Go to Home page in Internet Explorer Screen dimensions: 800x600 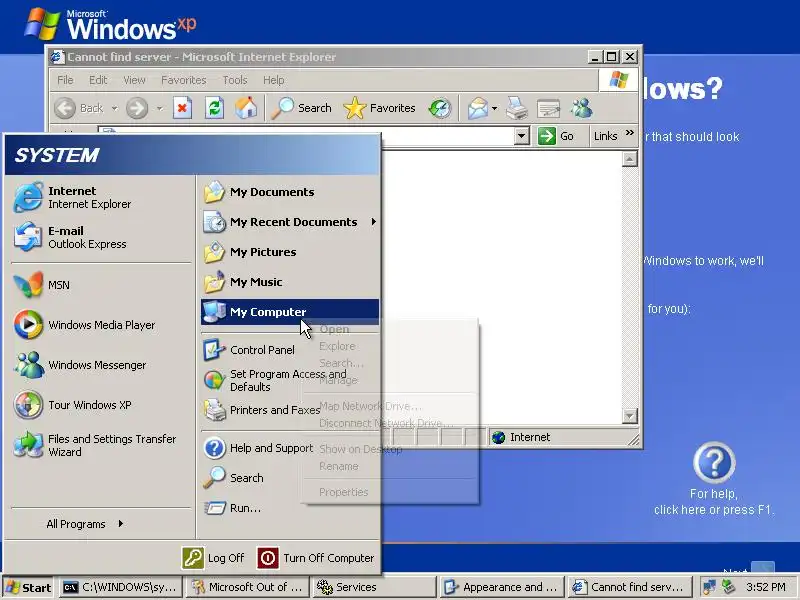point(246,108)
